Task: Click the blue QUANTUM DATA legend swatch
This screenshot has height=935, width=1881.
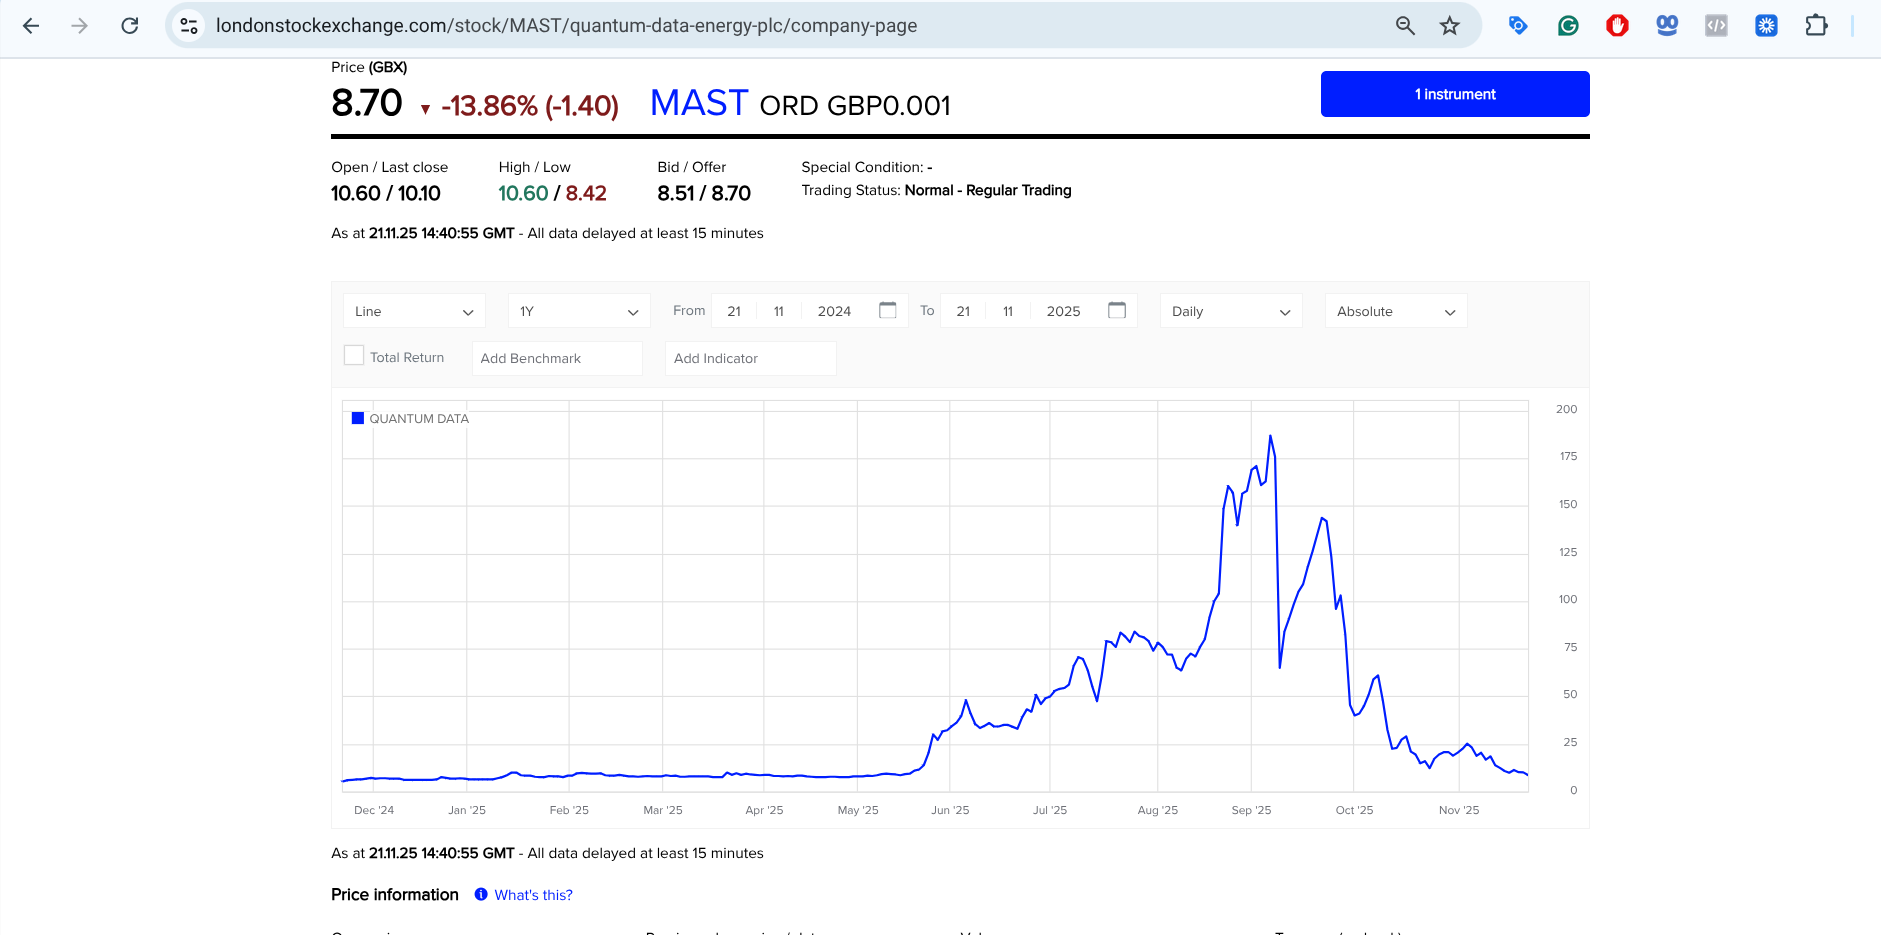Action: pyautogui.click(x=358, y=418)
